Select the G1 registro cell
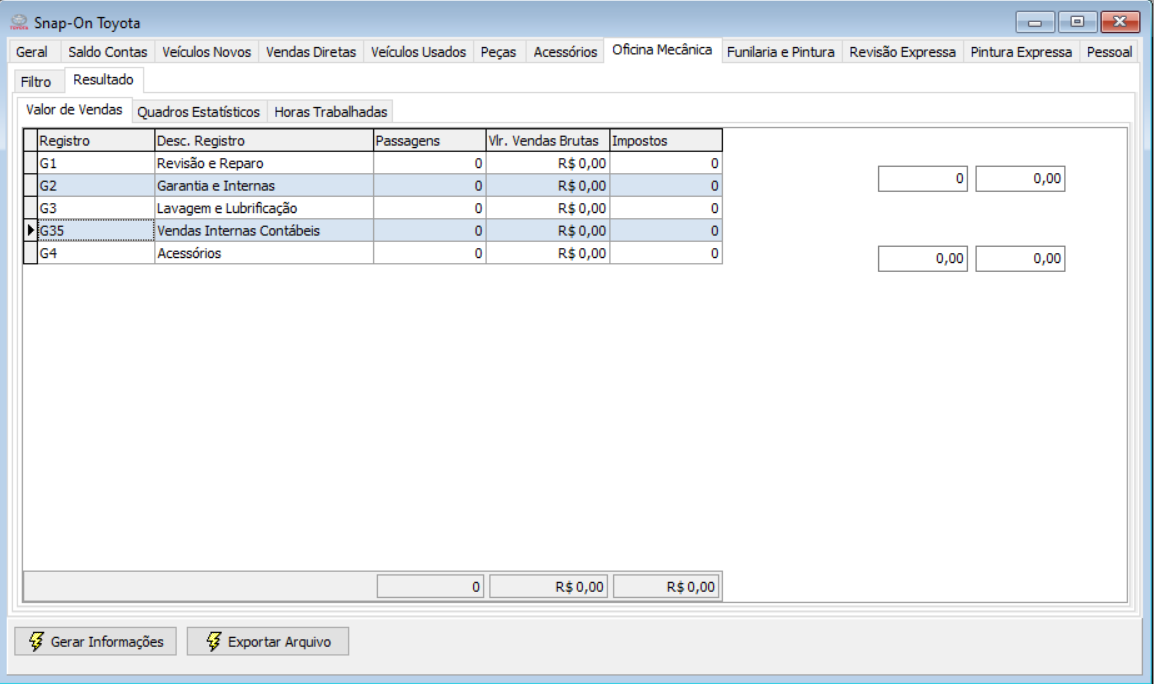Viewport: 1154px width, 684px height. click(x=96, y=163)
